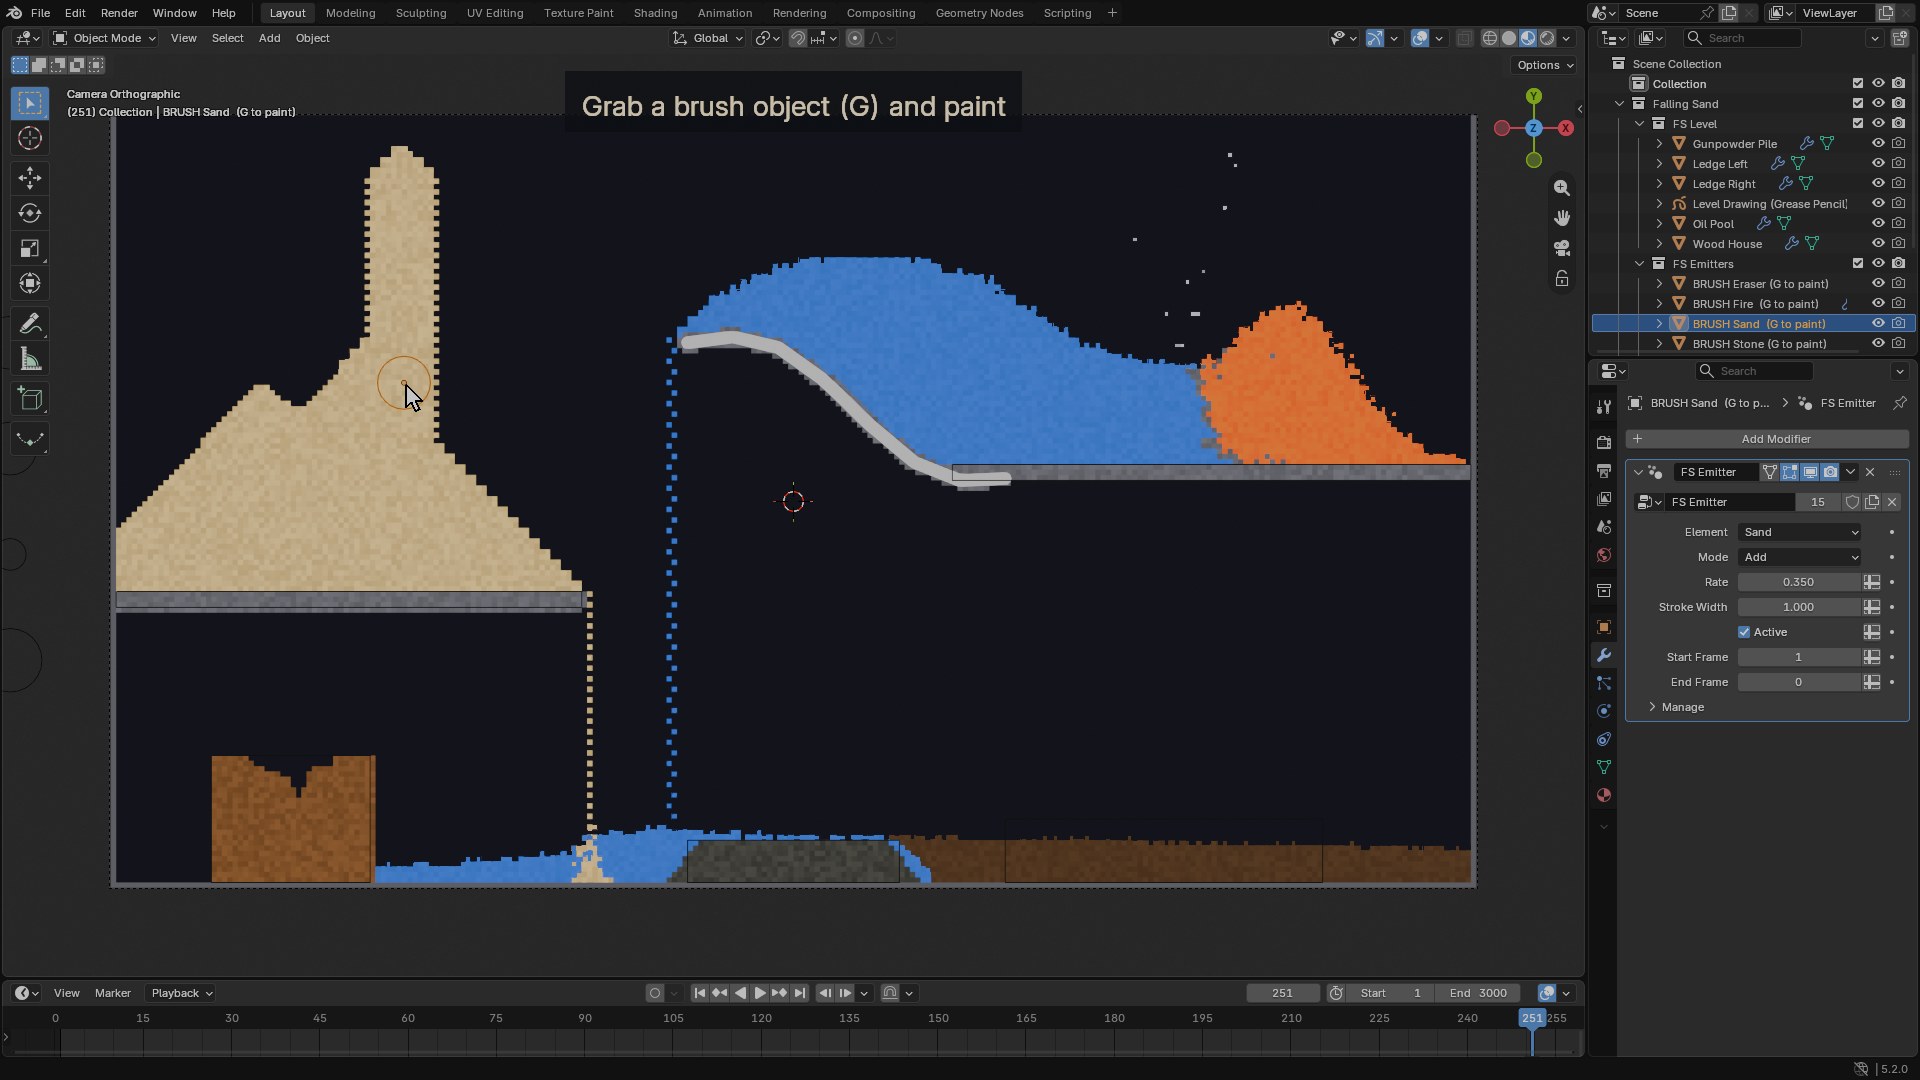Select the Add Cube tool
Screen dimensions: 1920x1080
(x=30, y=399)
